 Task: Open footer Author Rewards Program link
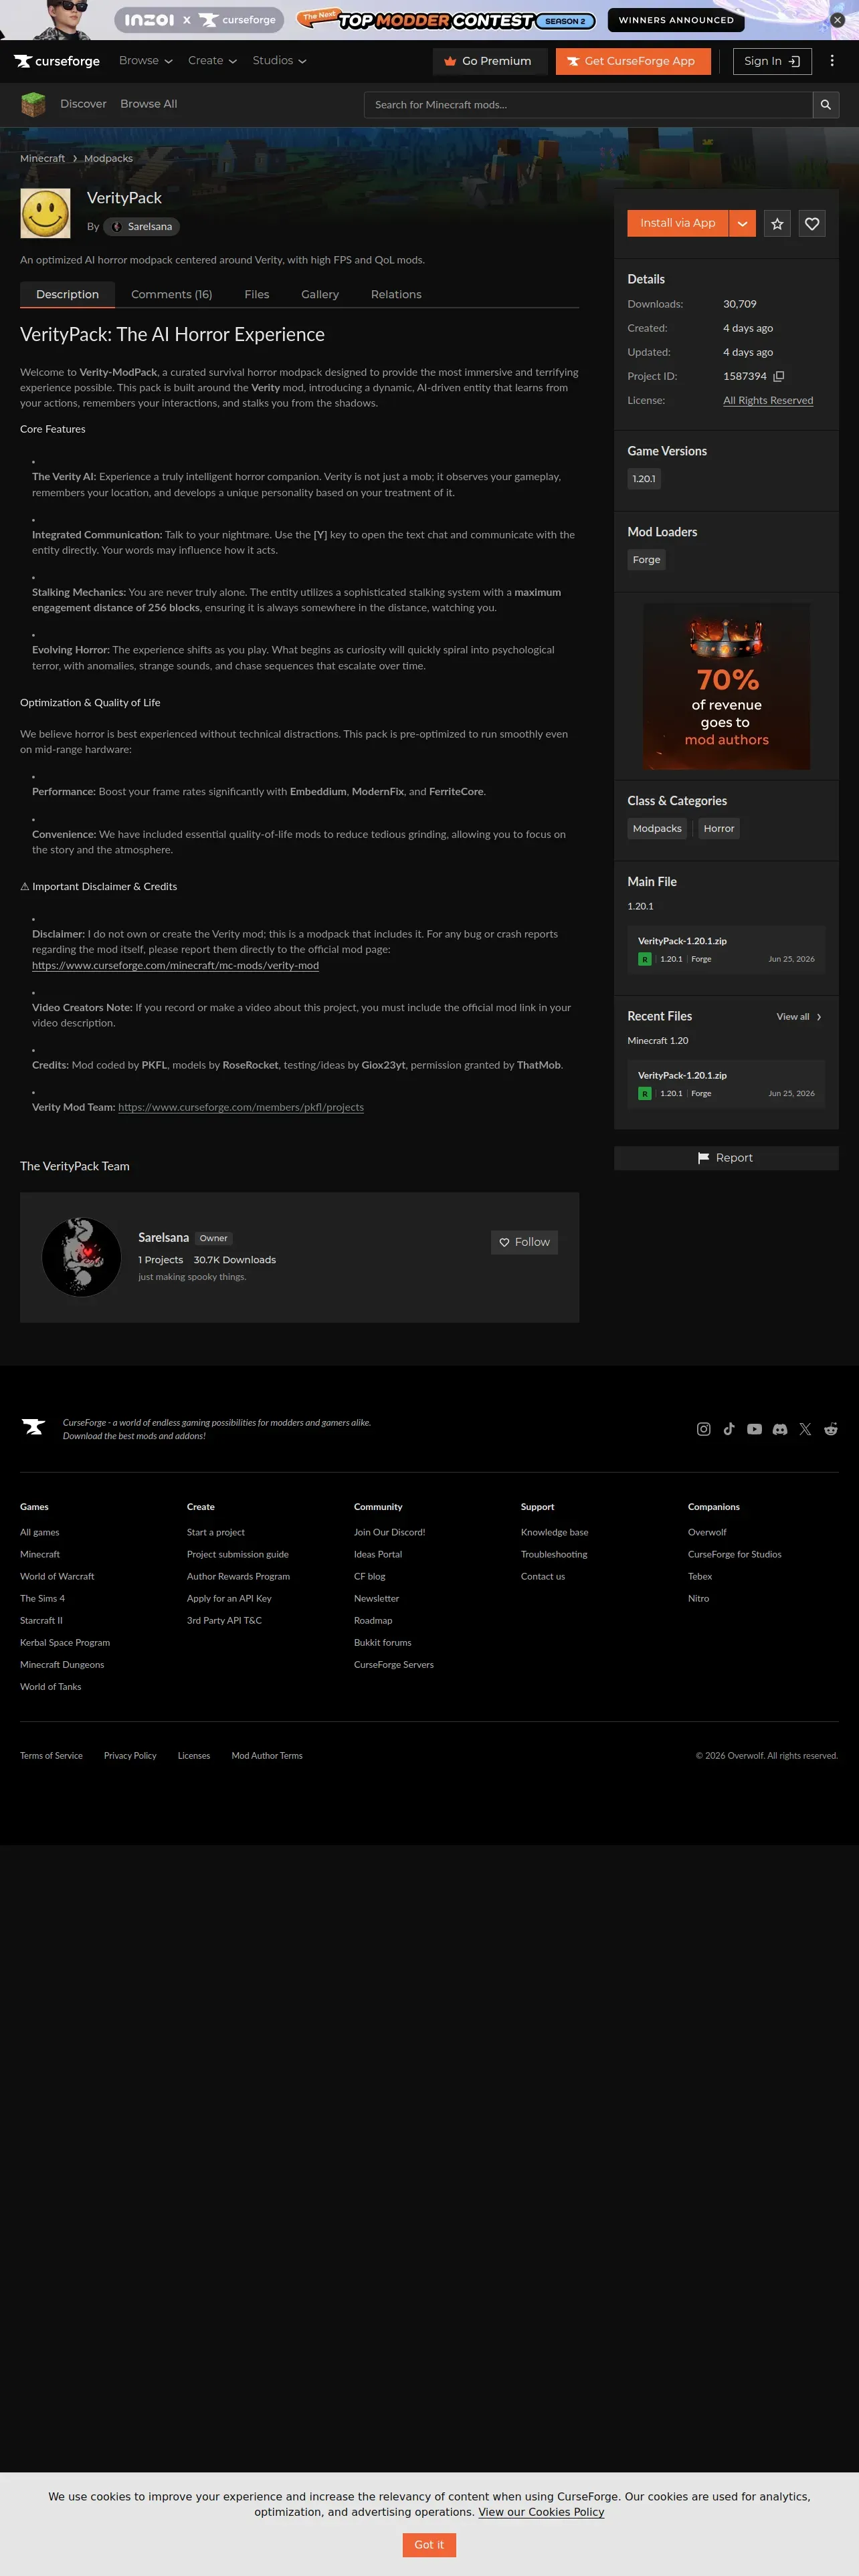pos(238,1577)
